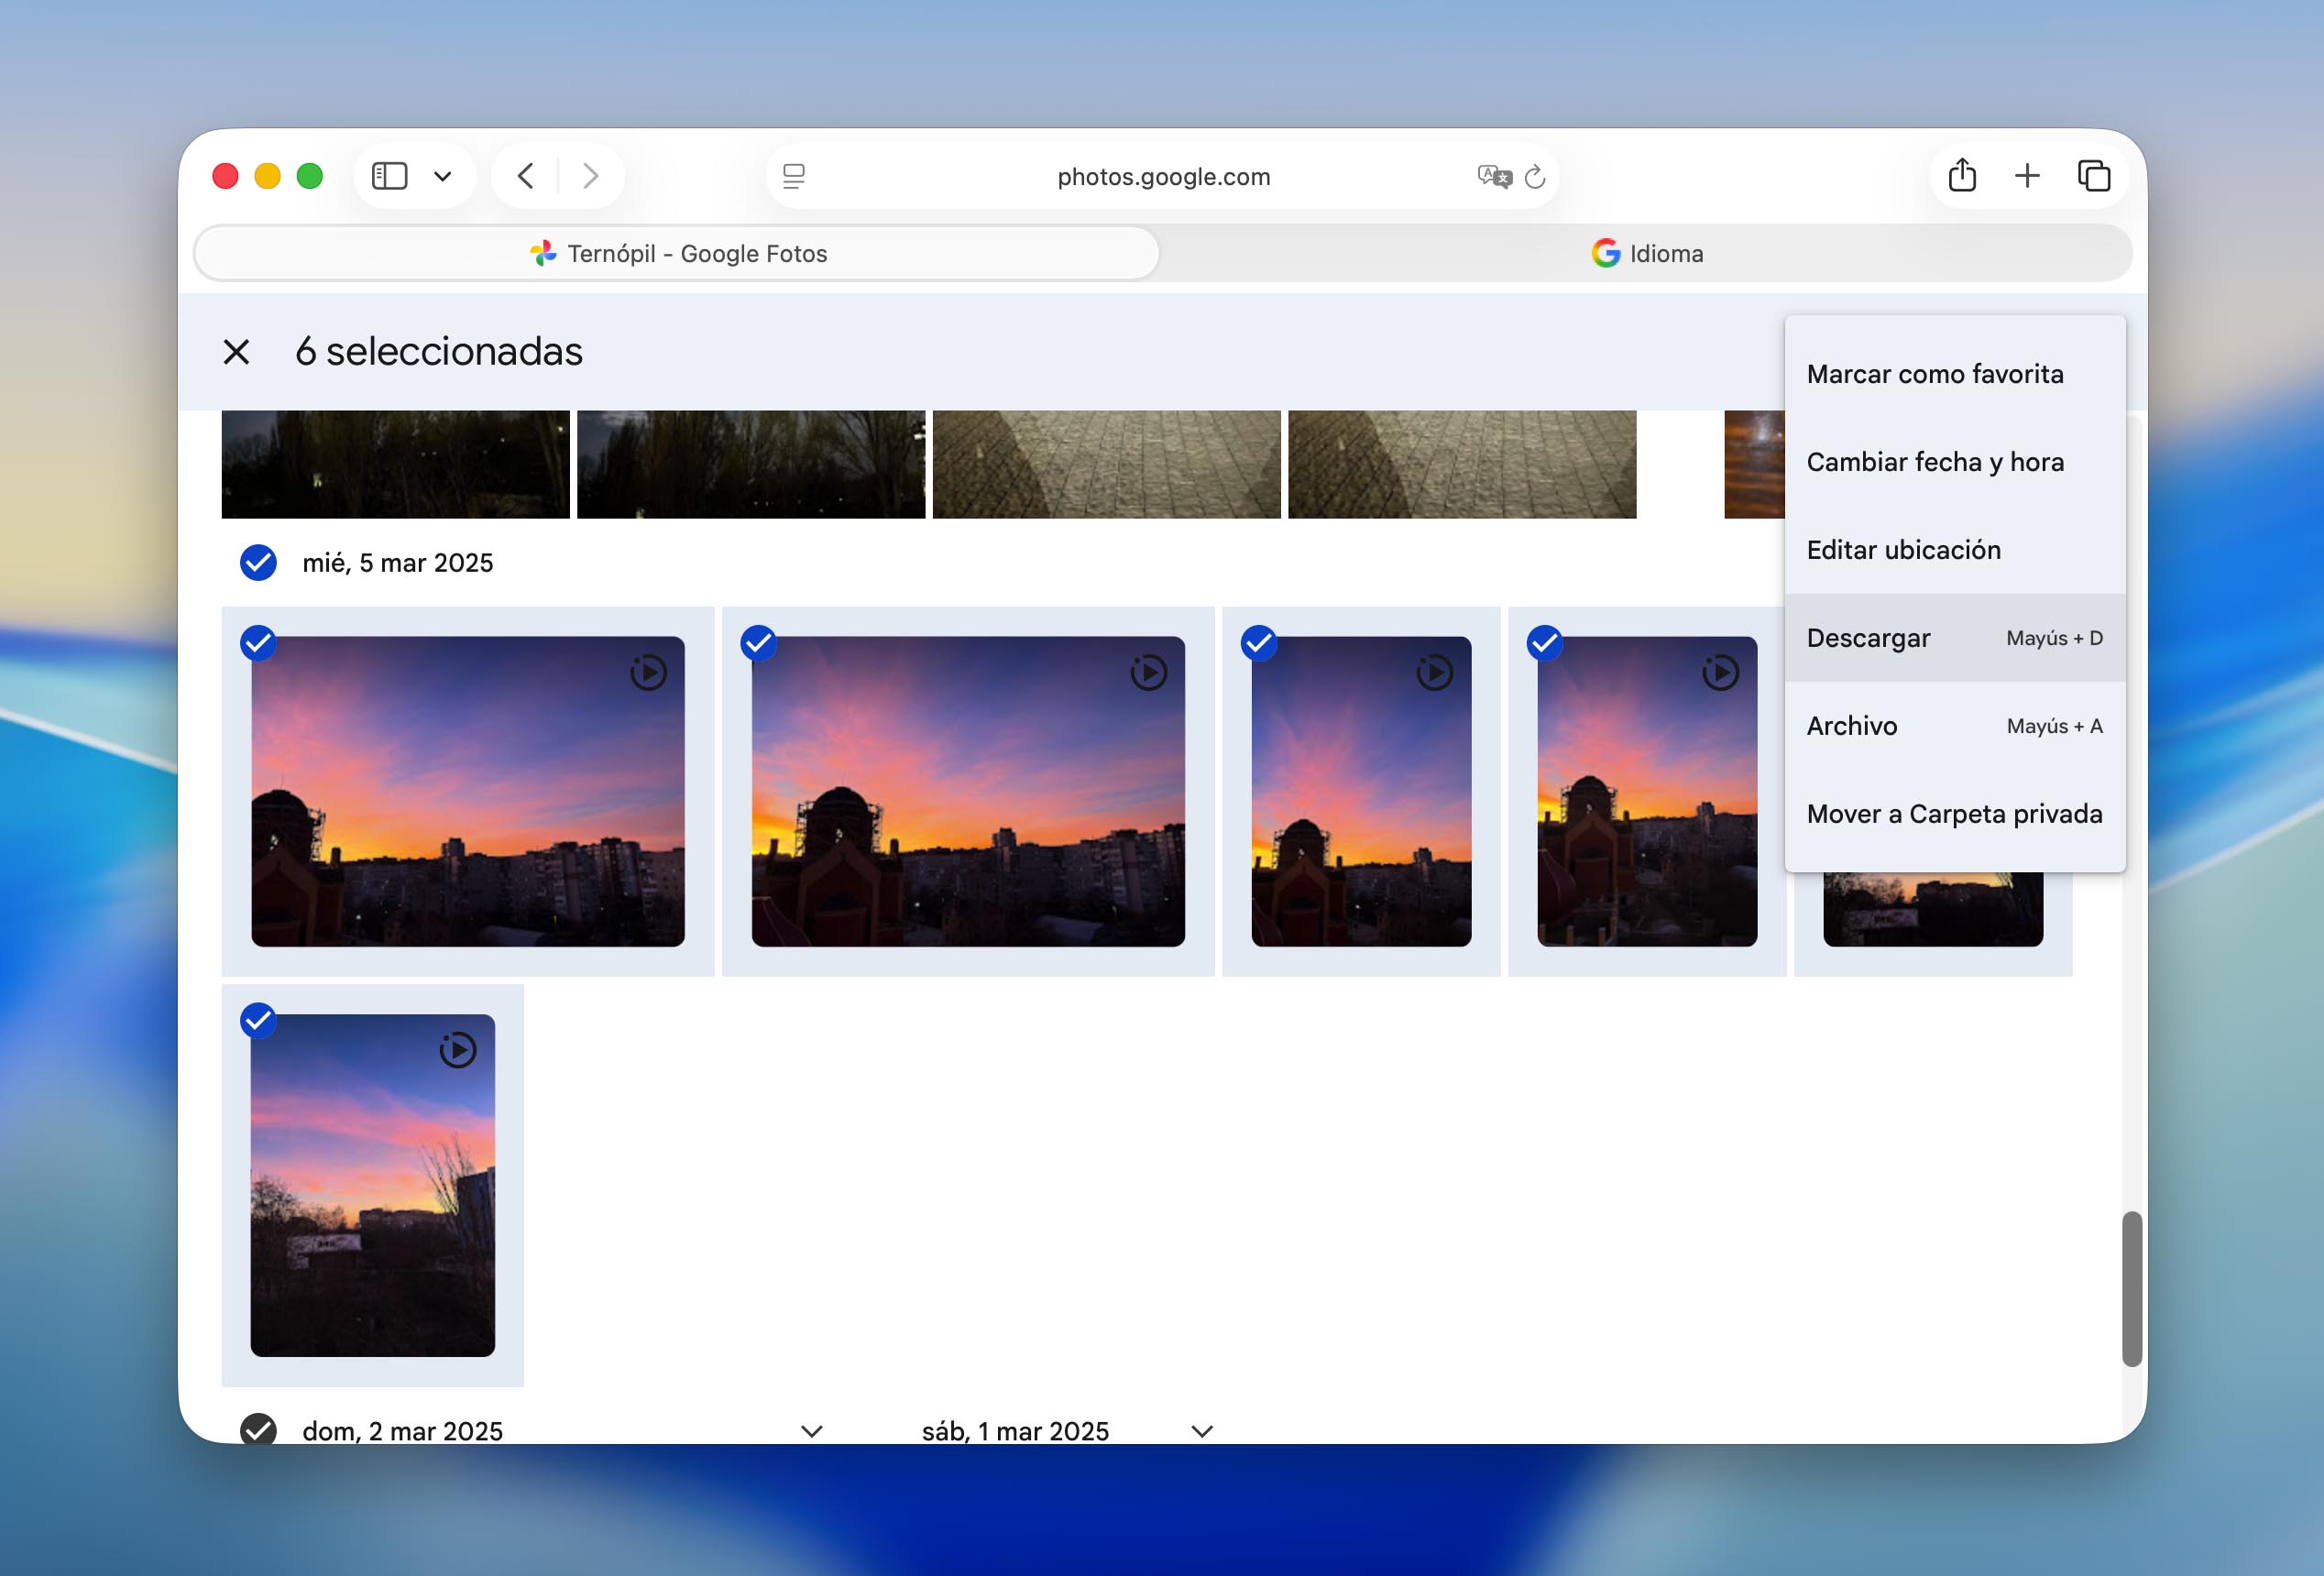Click motion photo icon on fourth sunset
Image resolution: width=2324 pixels, height=1576 pixels.
(1721, 672)
